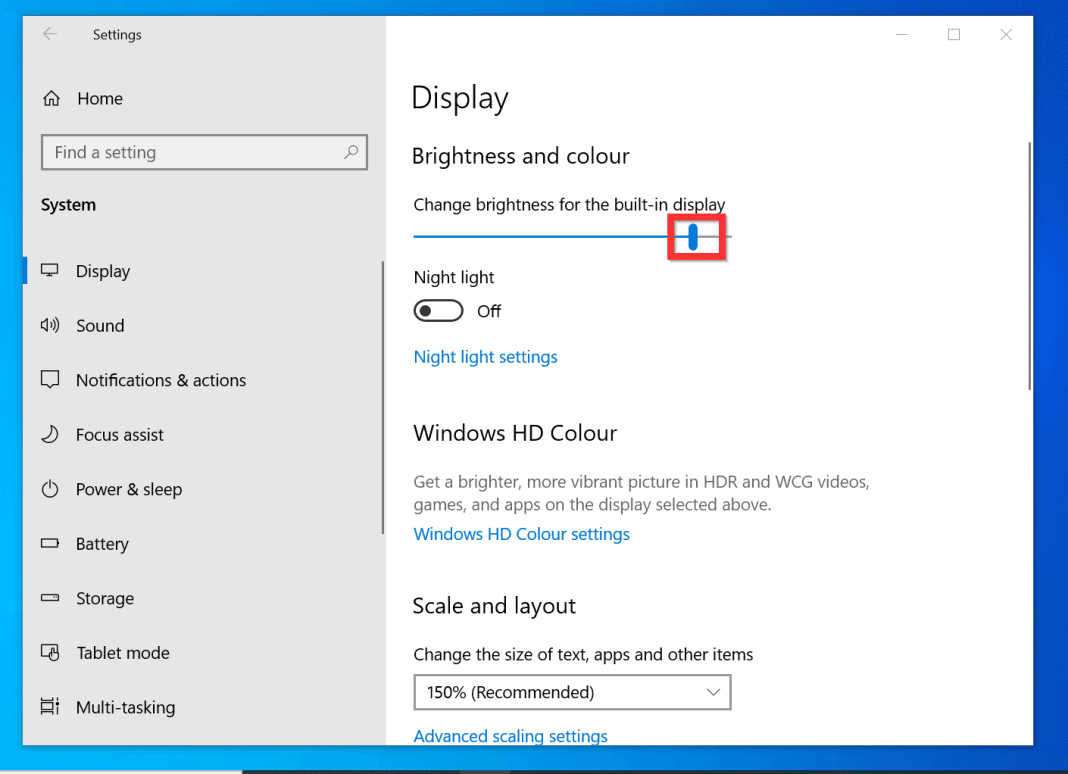
Task: Toggle Night light on
Action: (x=438, y=310)
